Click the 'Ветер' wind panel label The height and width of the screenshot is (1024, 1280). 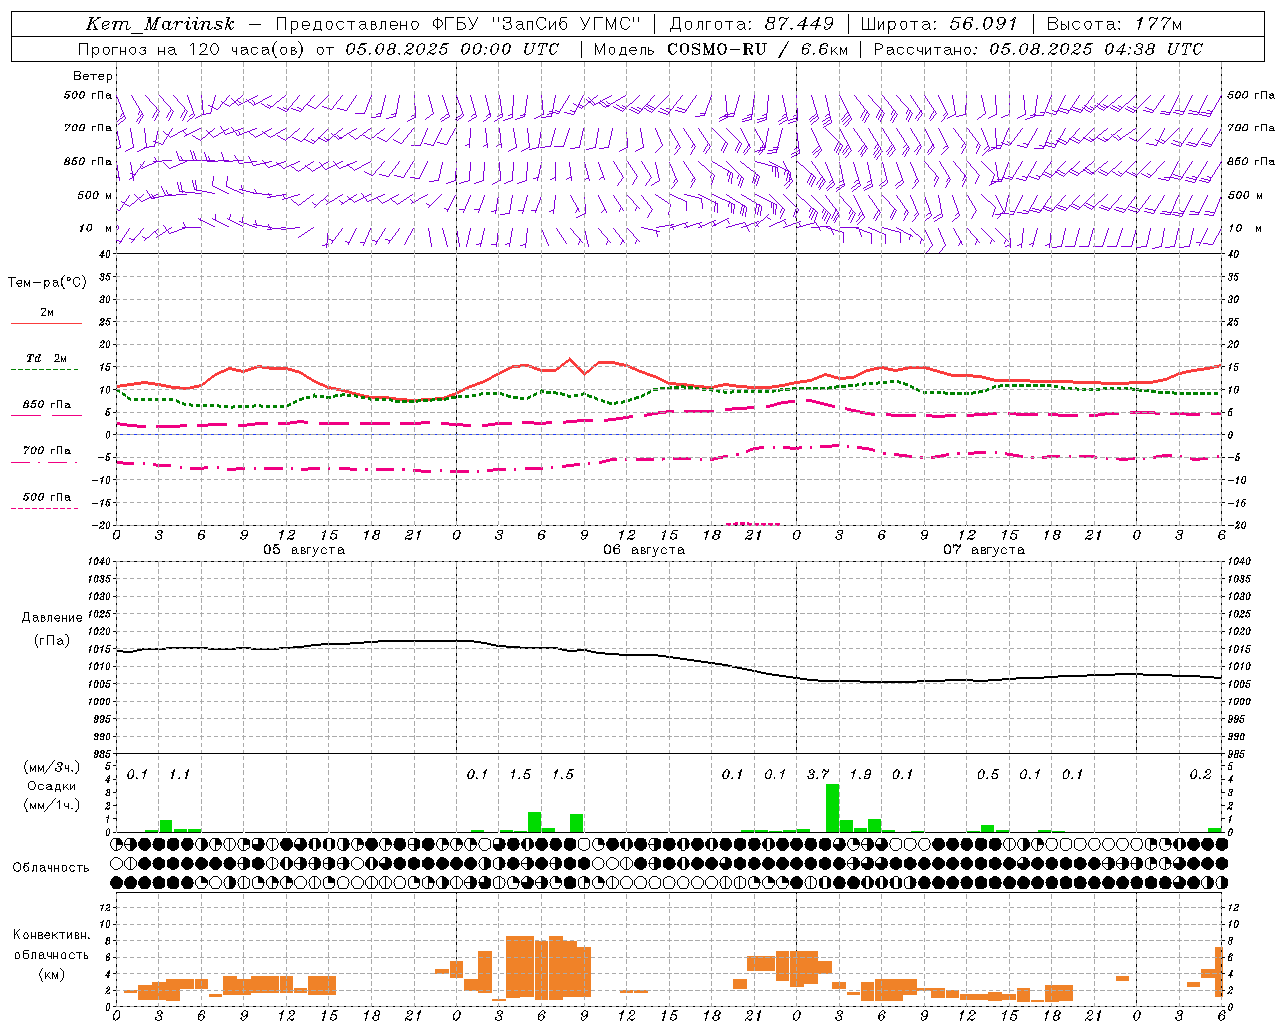[x=93, y=76]
